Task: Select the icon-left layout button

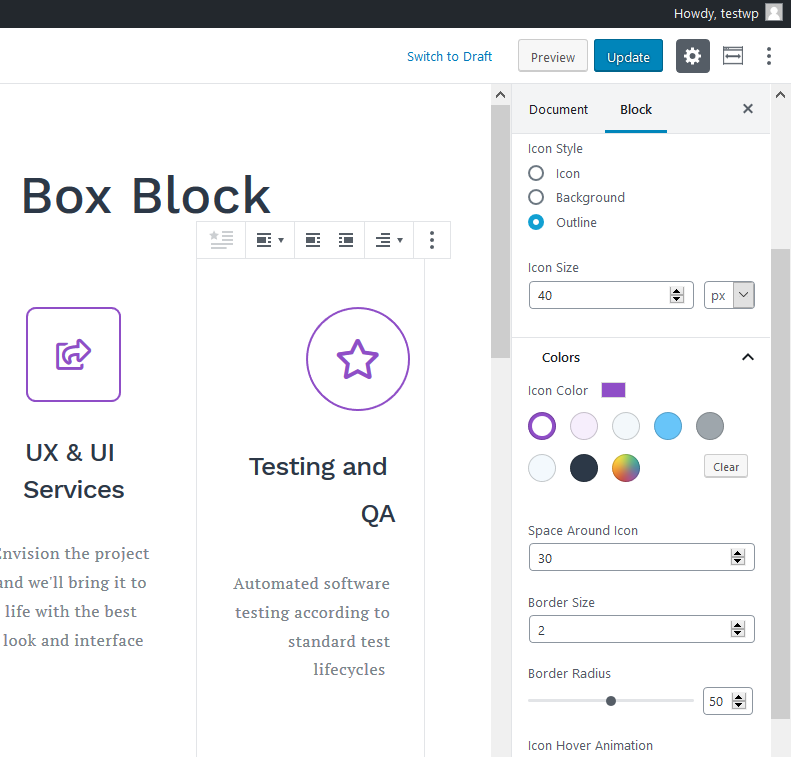Action: pos(313,240)
